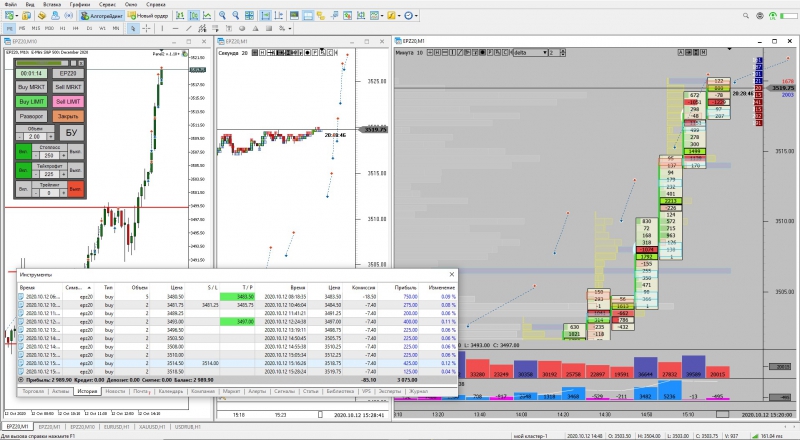The width and height of the screenshot is (800, 440).
Task: Disable Стоплосс with Выкл. button
Action: click(76, 152)
